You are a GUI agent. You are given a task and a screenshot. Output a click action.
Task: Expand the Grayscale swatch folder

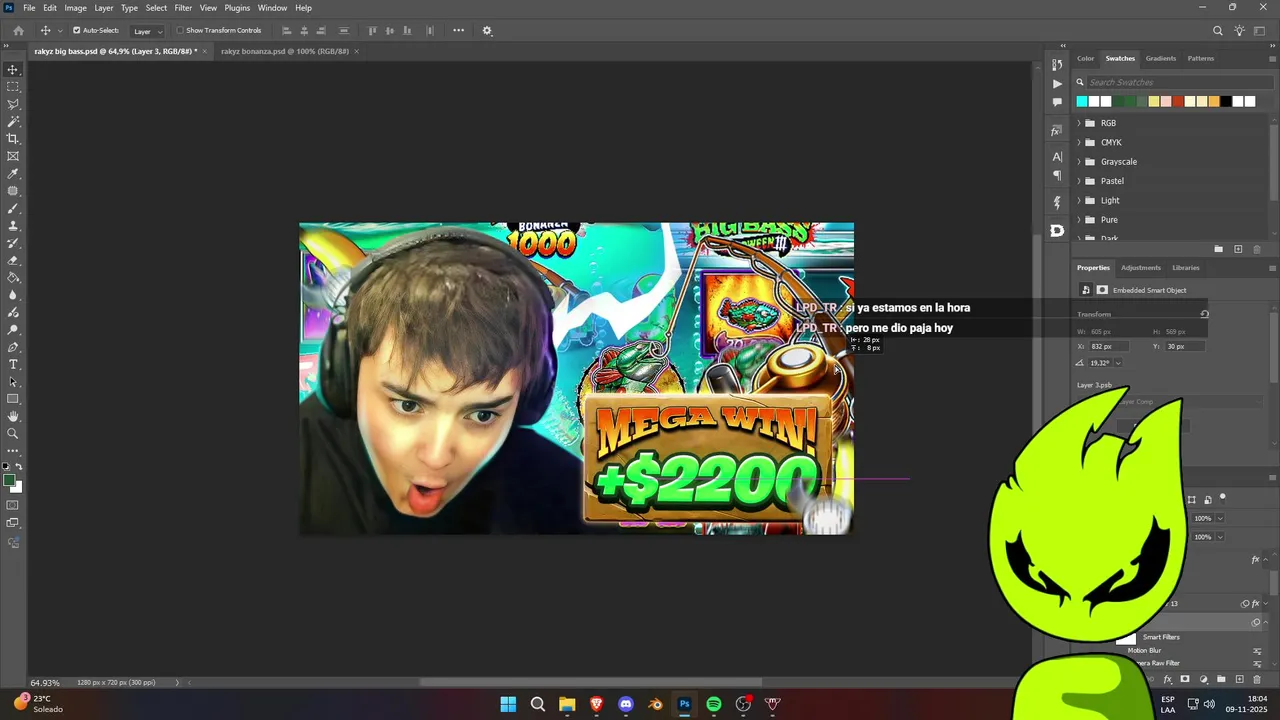tap(1079, 162)
